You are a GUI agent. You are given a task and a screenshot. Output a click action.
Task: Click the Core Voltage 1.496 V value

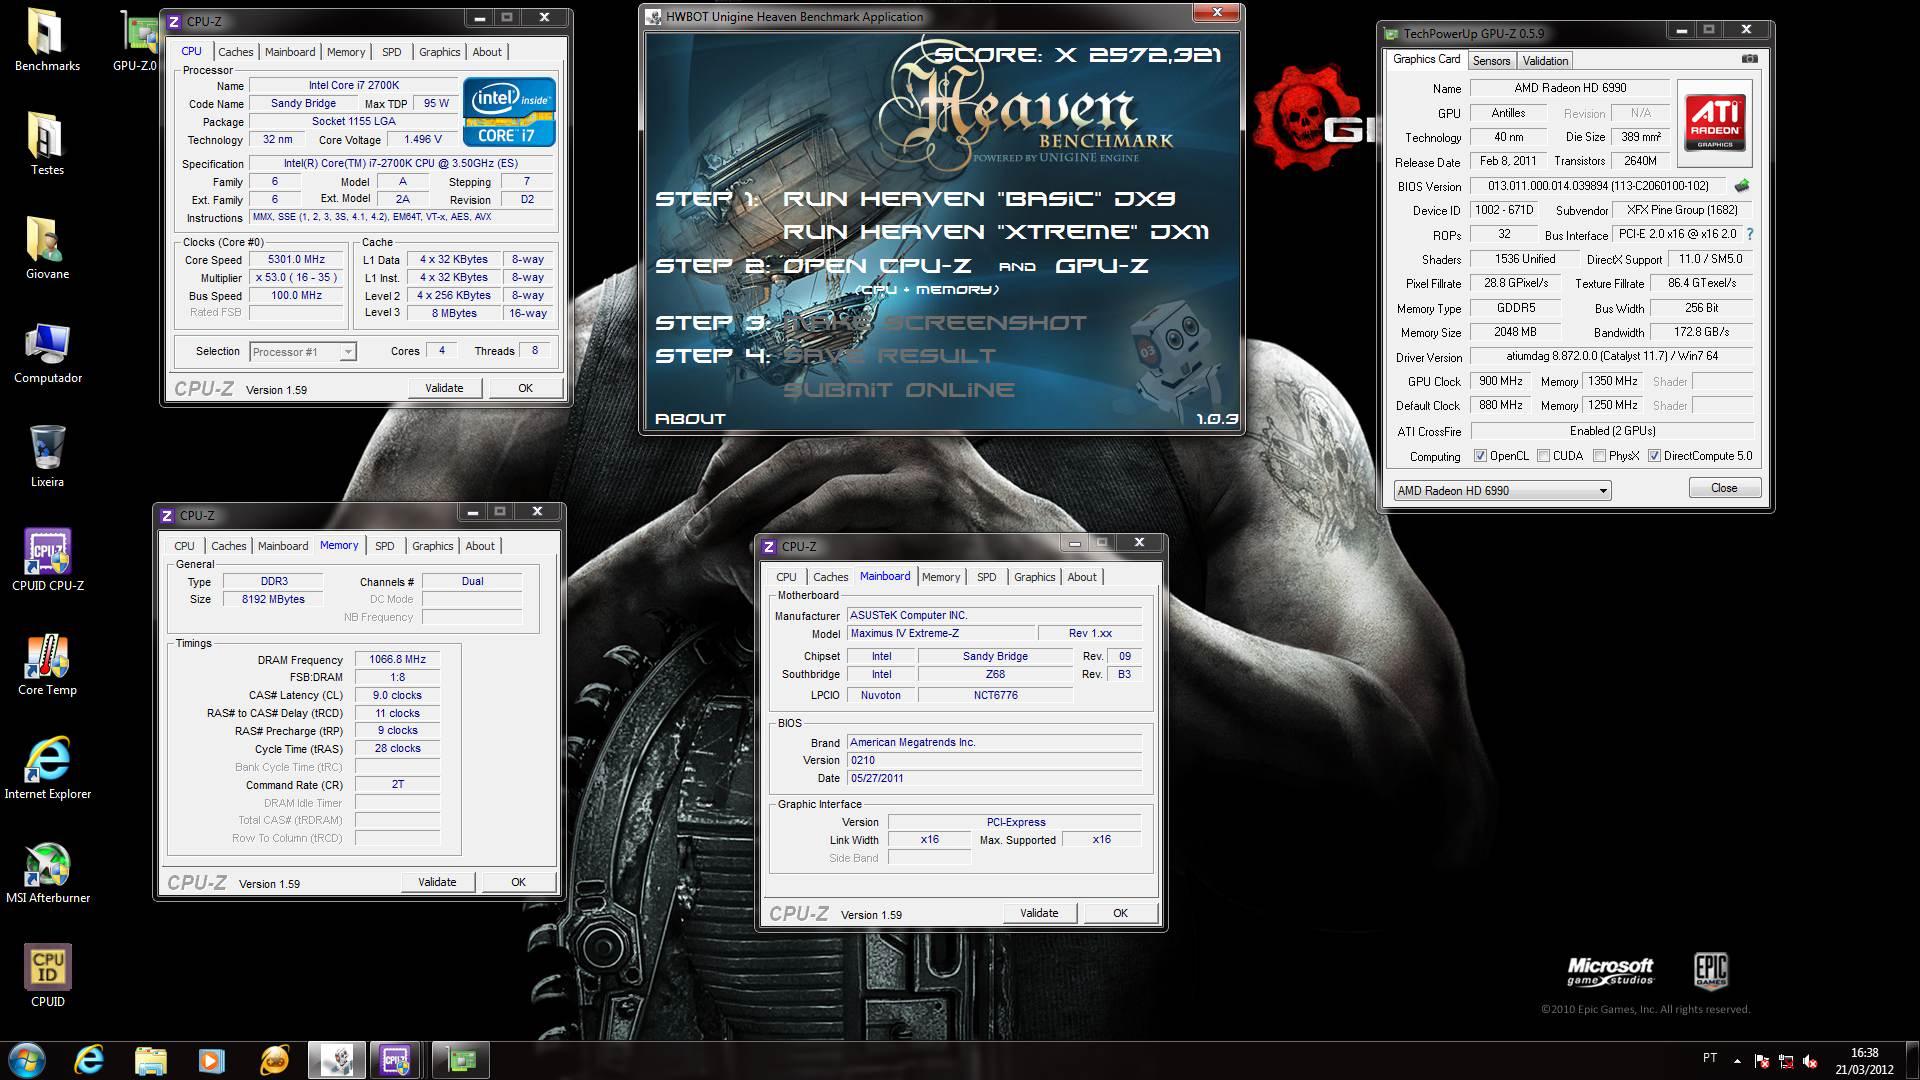tap(422, 139)
